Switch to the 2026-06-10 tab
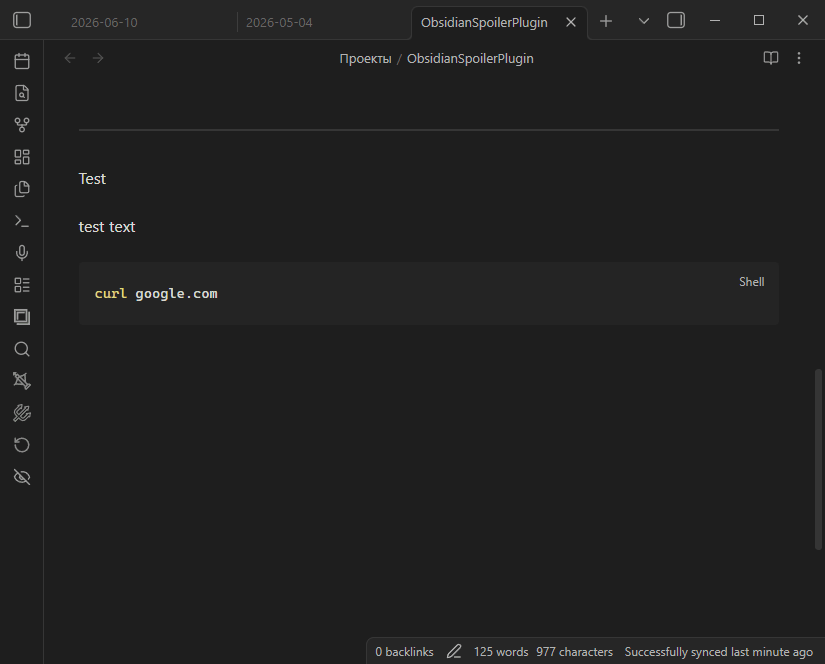The image size is (825, 664). coord(104,23)
